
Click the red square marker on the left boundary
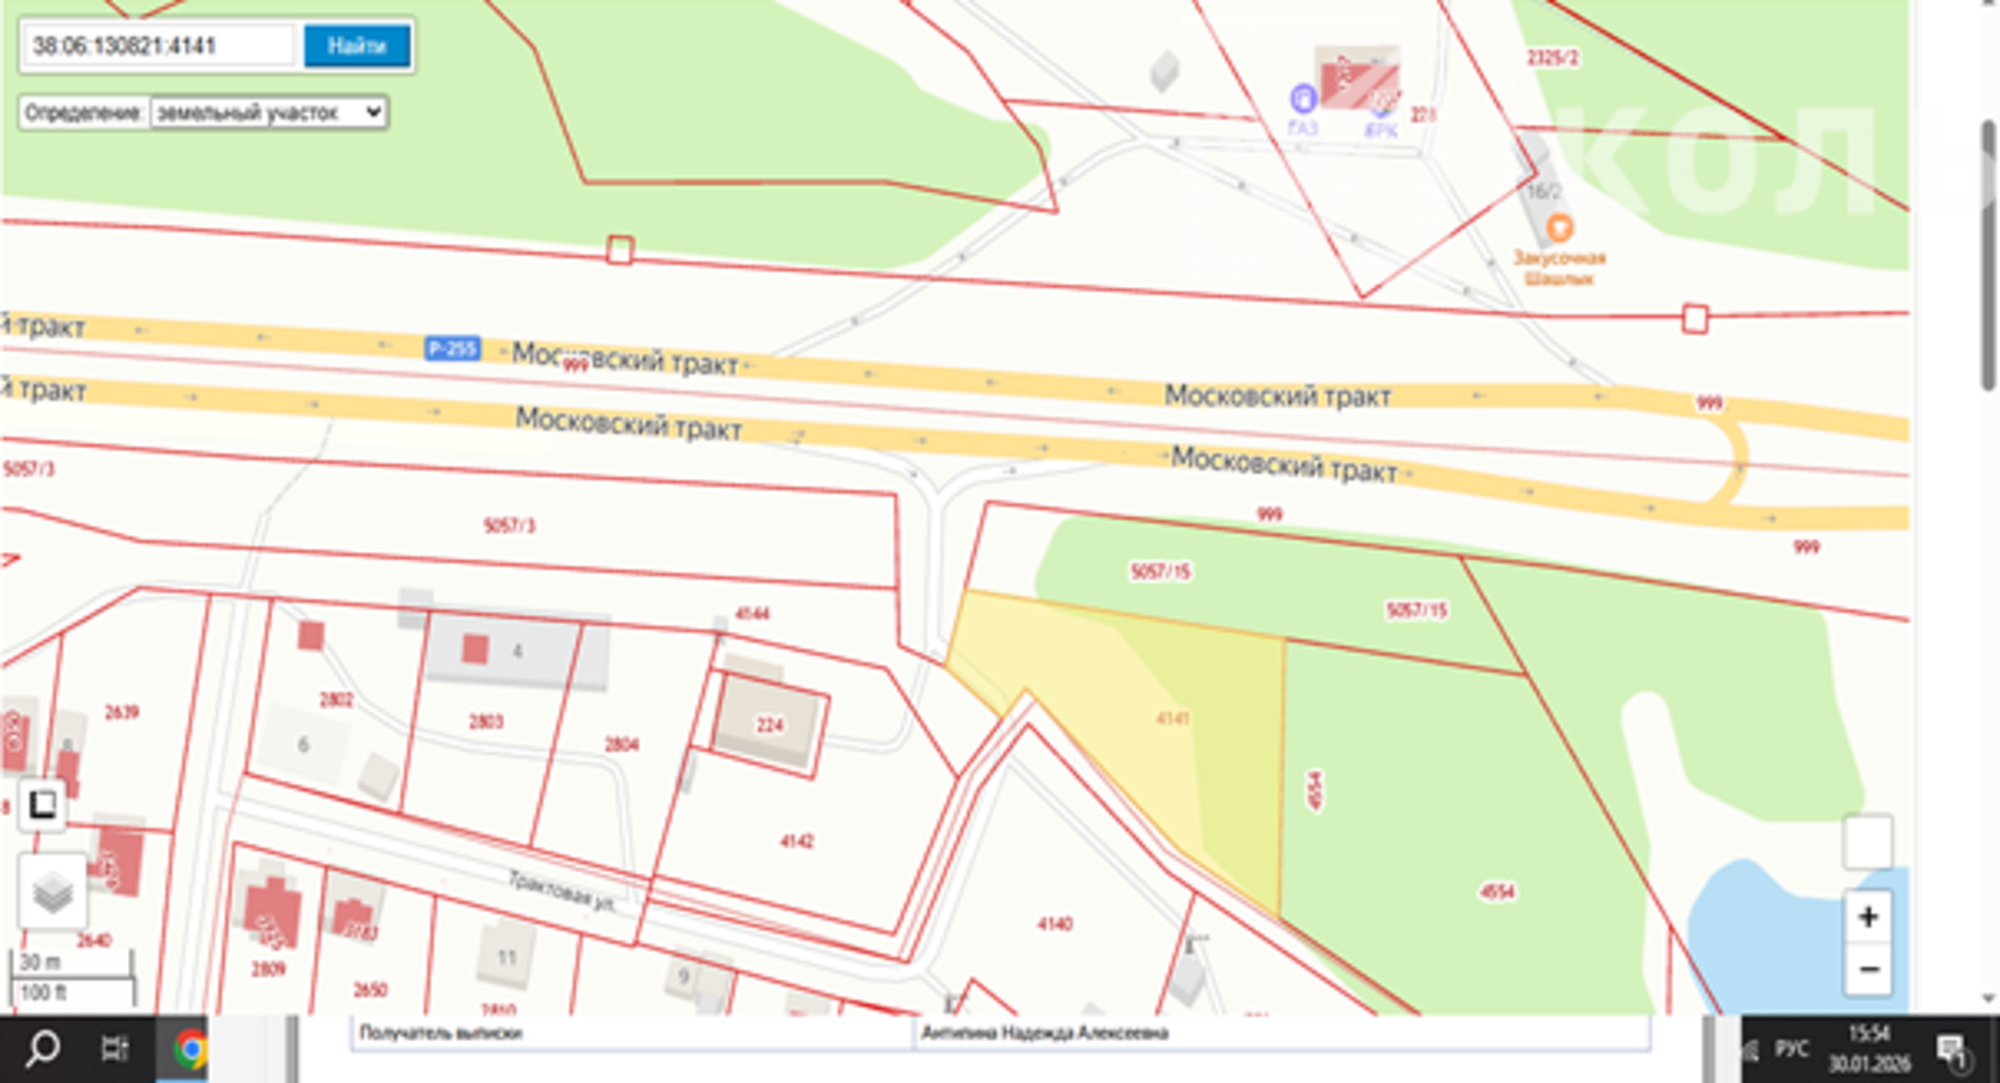tap(620, 250)
